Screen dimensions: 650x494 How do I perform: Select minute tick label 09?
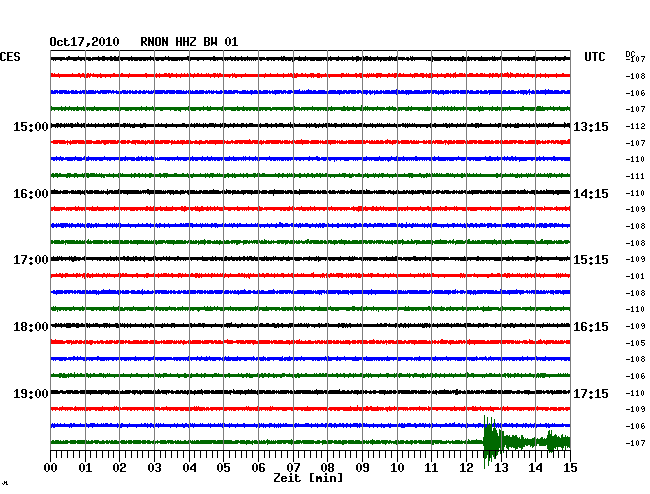(362, 468)
